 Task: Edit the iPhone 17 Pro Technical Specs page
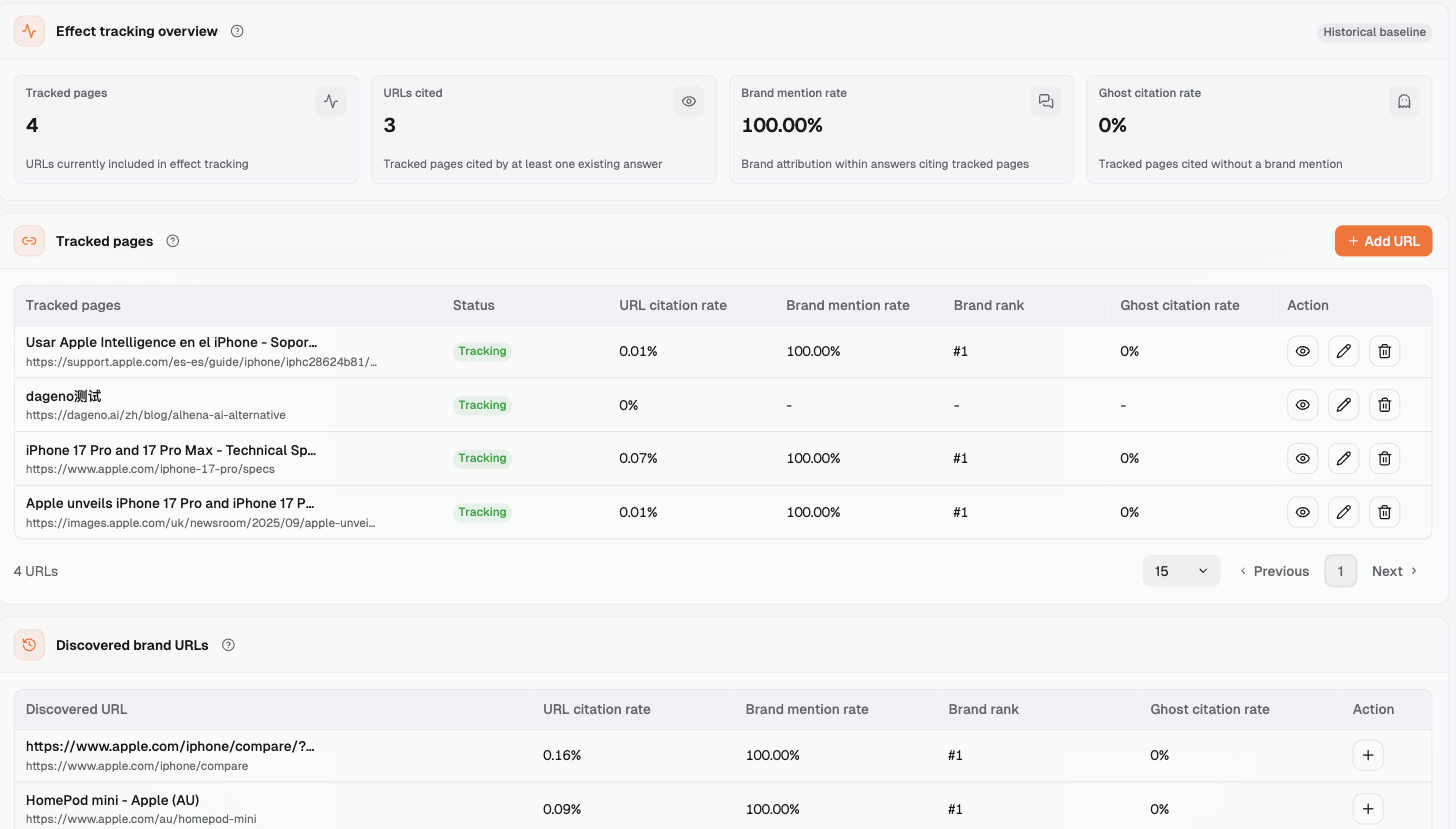(1344, 458)
